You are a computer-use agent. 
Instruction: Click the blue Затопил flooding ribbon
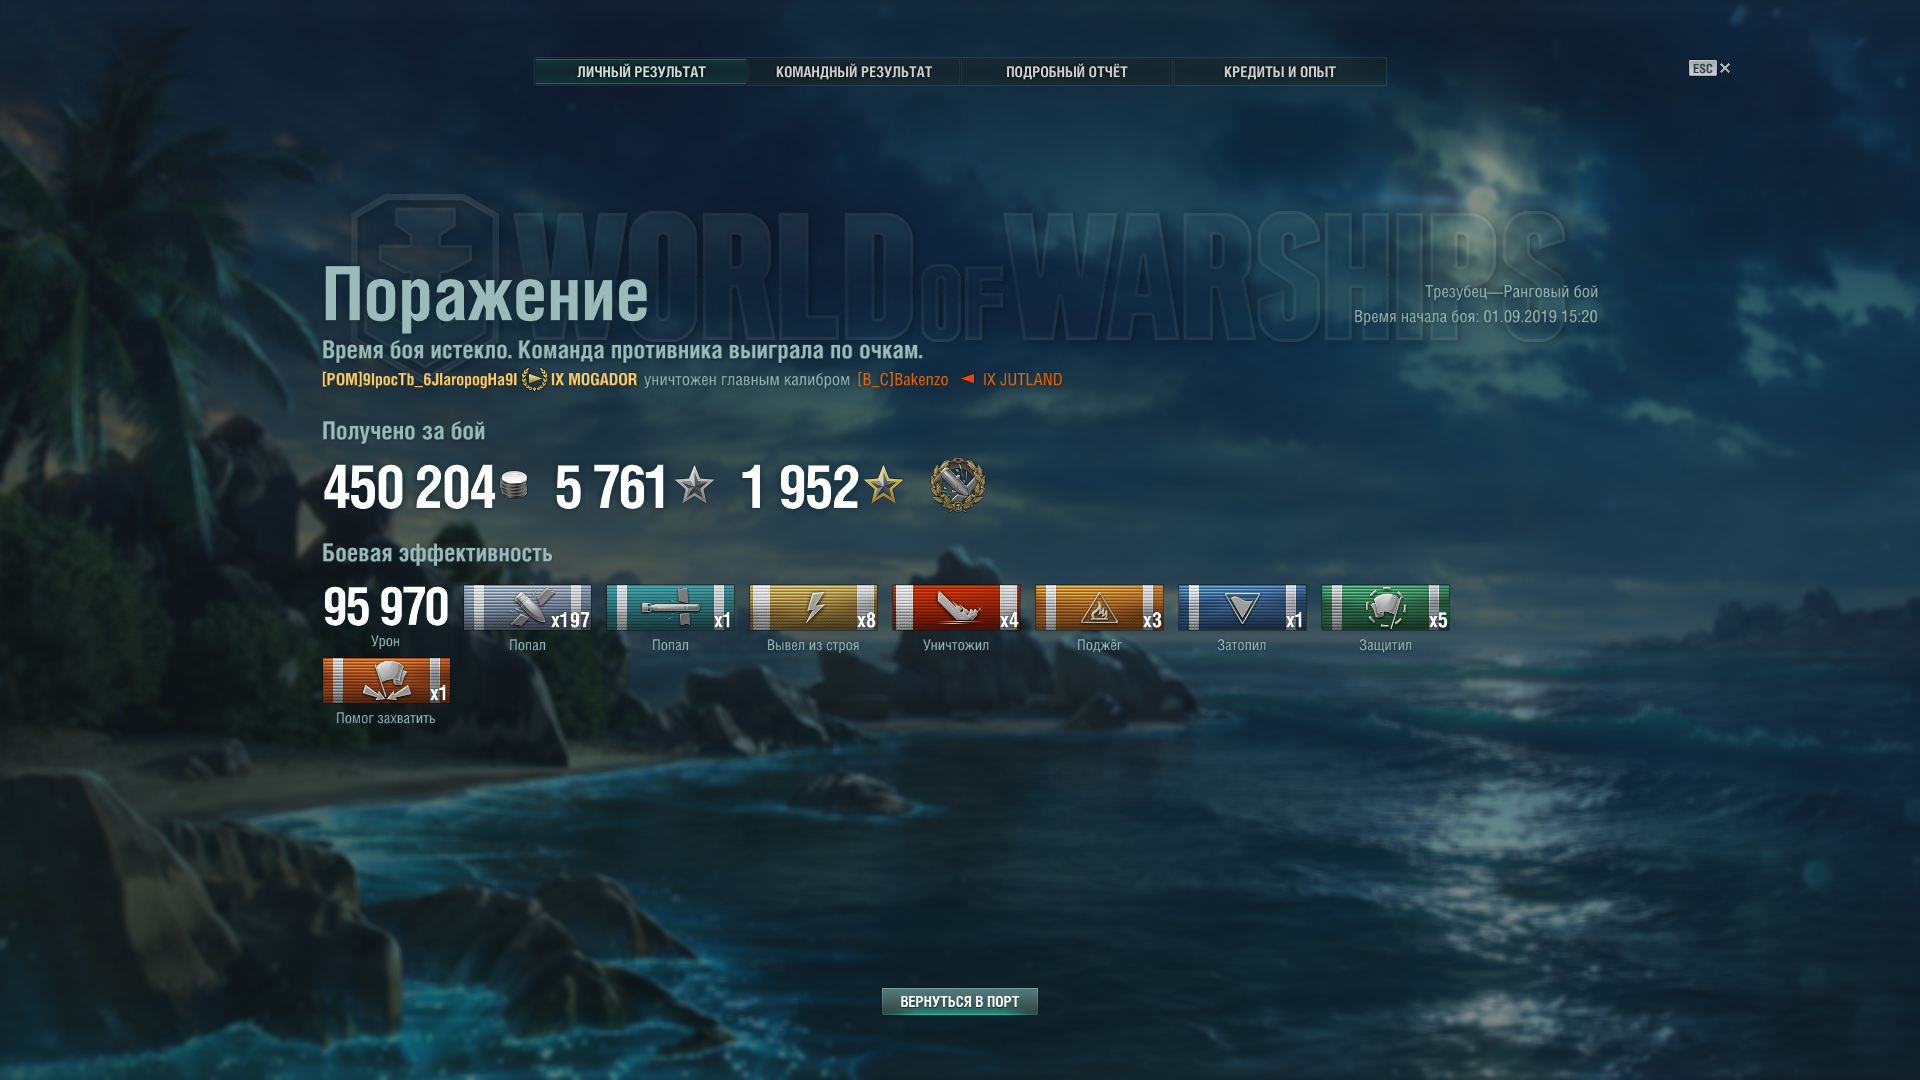1242,608
